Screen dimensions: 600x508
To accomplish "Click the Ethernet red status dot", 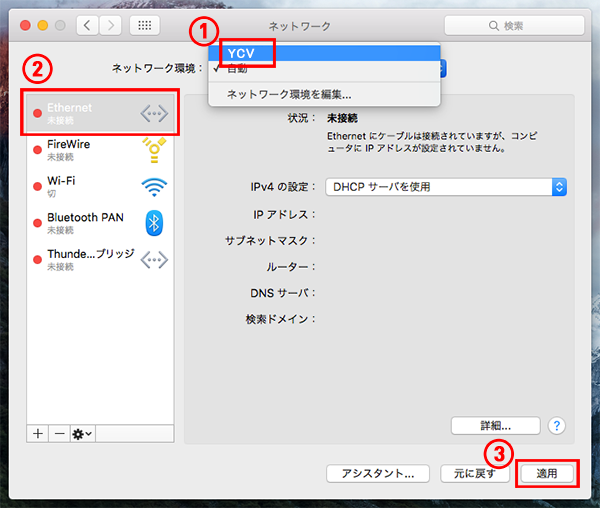I will pos(38,113).
